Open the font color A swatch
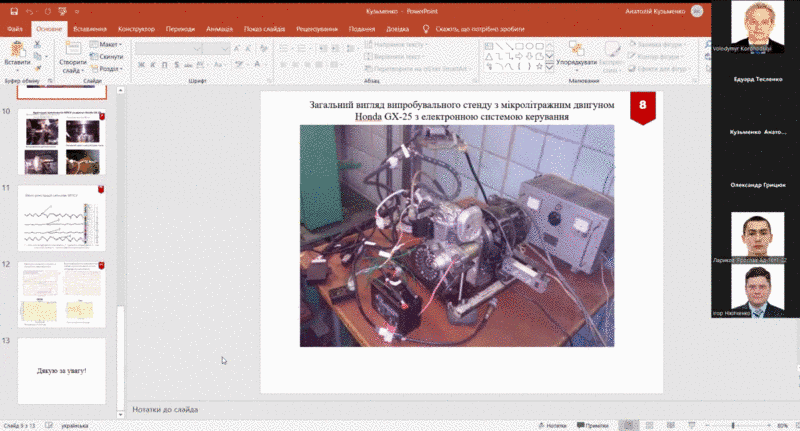 [257, 65]
